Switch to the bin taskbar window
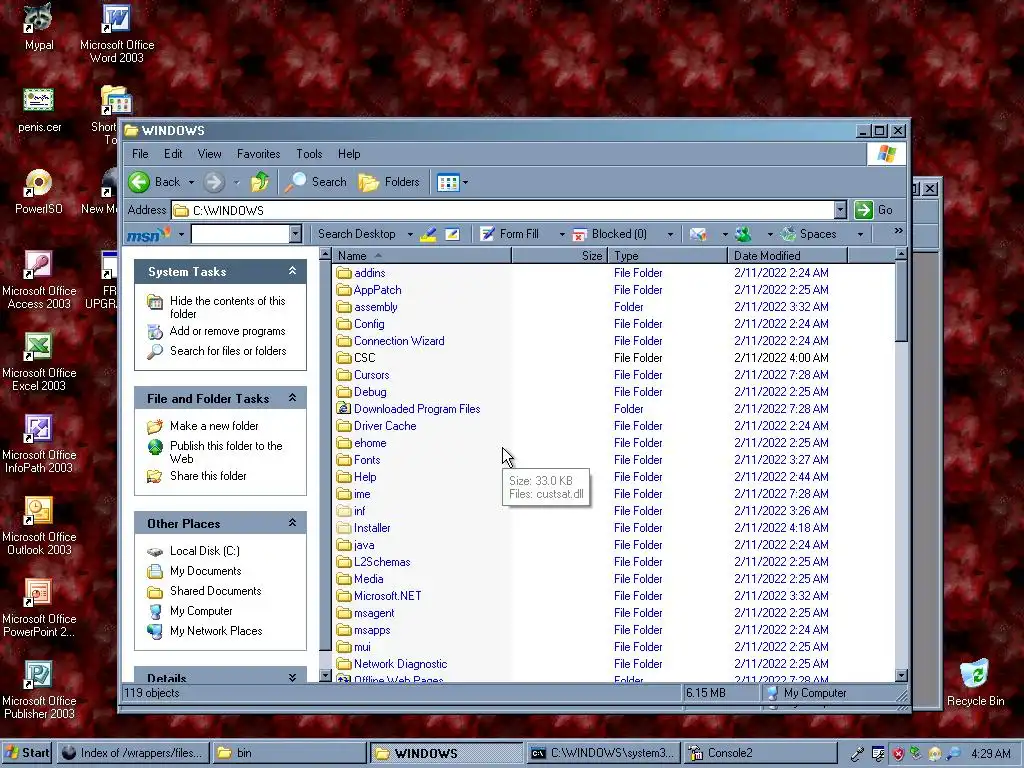Screen dimensions: 1024x768 [x=289, y=753]
